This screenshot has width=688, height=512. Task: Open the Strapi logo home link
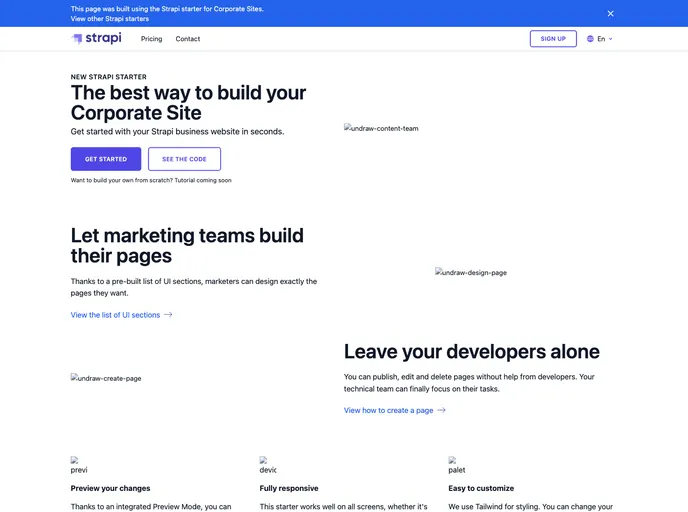click(97, 39)
